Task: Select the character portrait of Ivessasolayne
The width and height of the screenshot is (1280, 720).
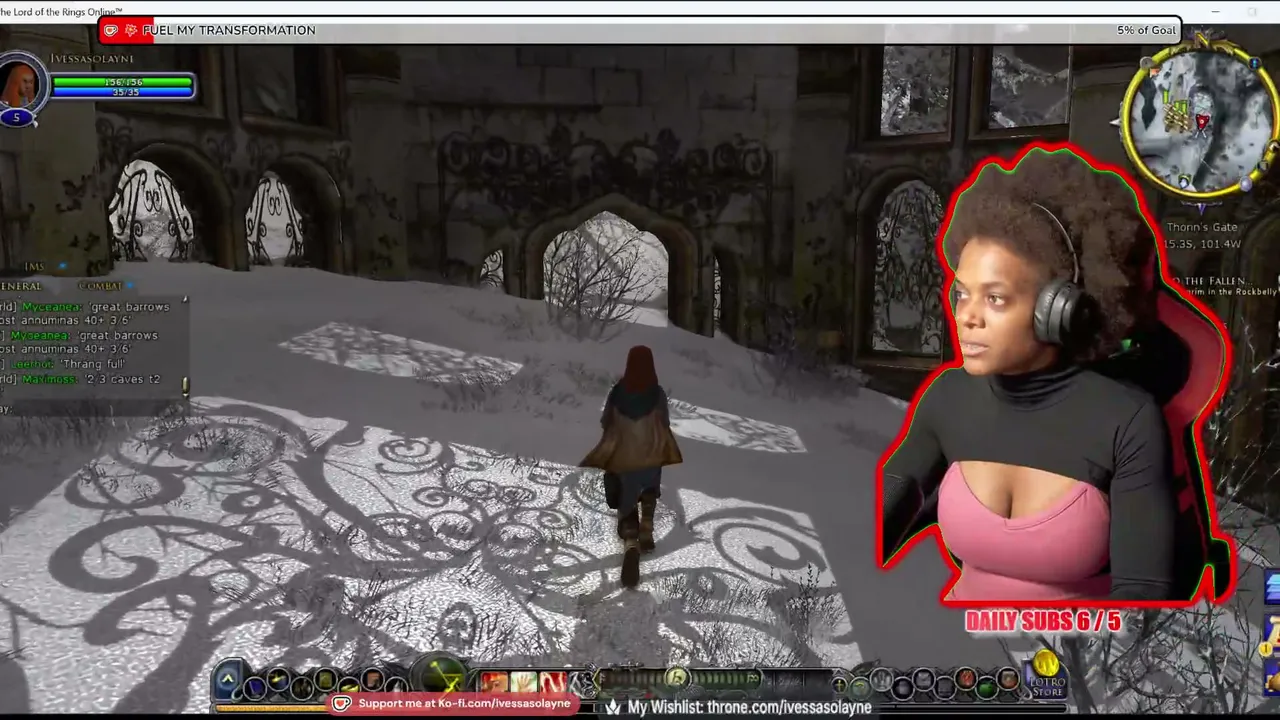Action: (x=20, y=83)
